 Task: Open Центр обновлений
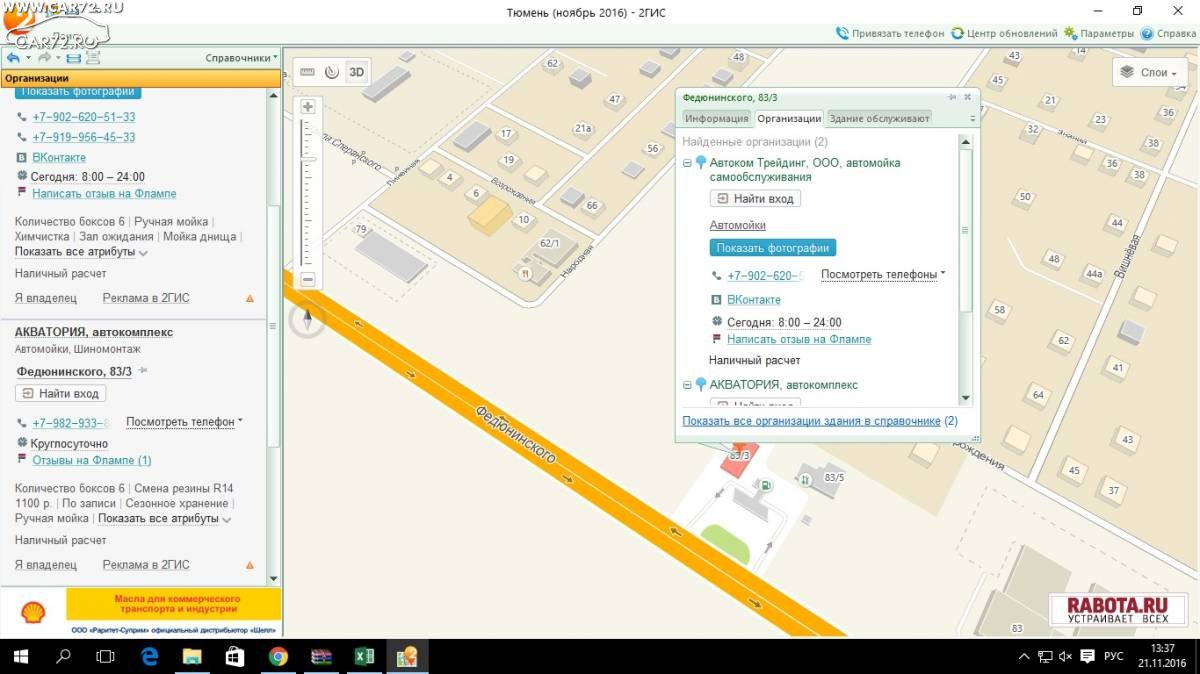(x=1004, y=33)
